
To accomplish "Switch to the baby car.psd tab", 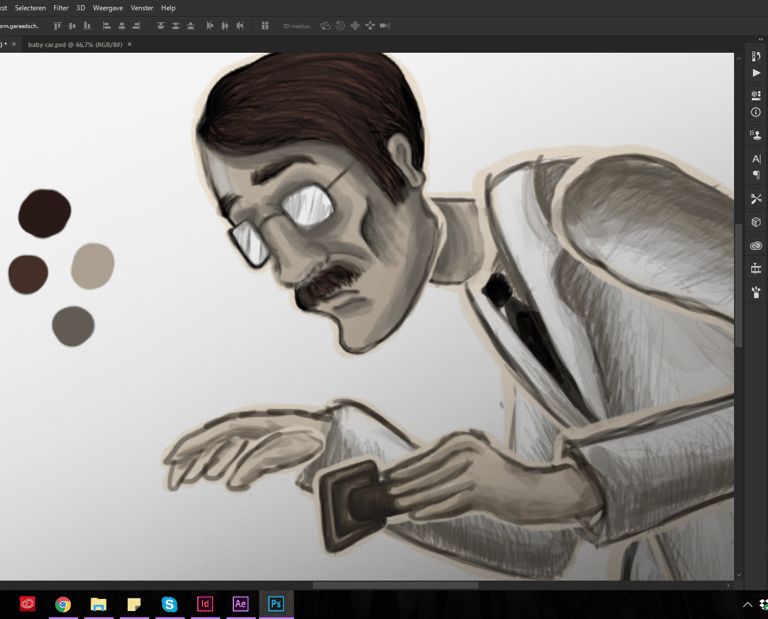I will 73,44.
